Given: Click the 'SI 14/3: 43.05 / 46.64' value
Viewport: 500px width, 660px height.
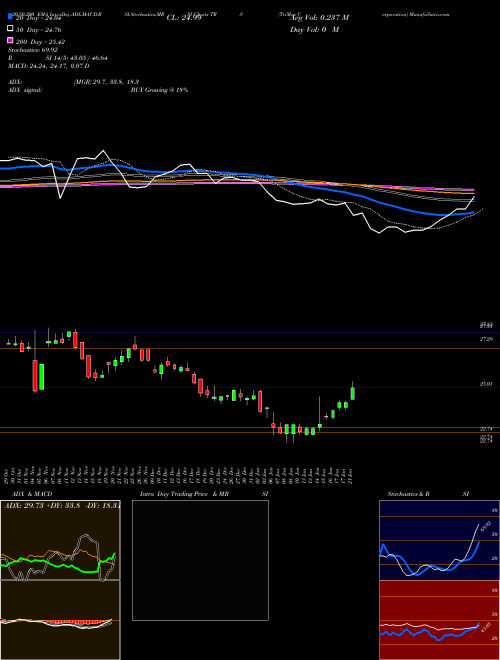Looking at the screenshot, I should [77, 58].
